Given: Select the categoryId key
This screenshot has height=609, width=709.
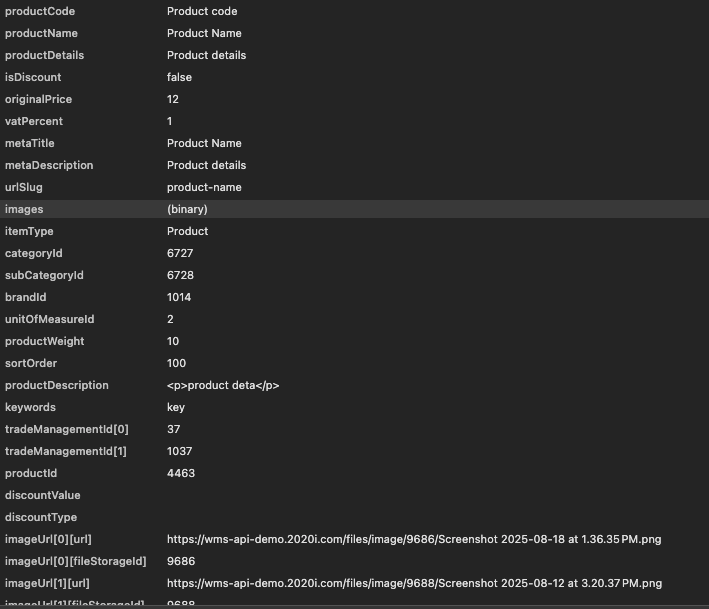Looking at the screenshot, I should tap(33, 253).
